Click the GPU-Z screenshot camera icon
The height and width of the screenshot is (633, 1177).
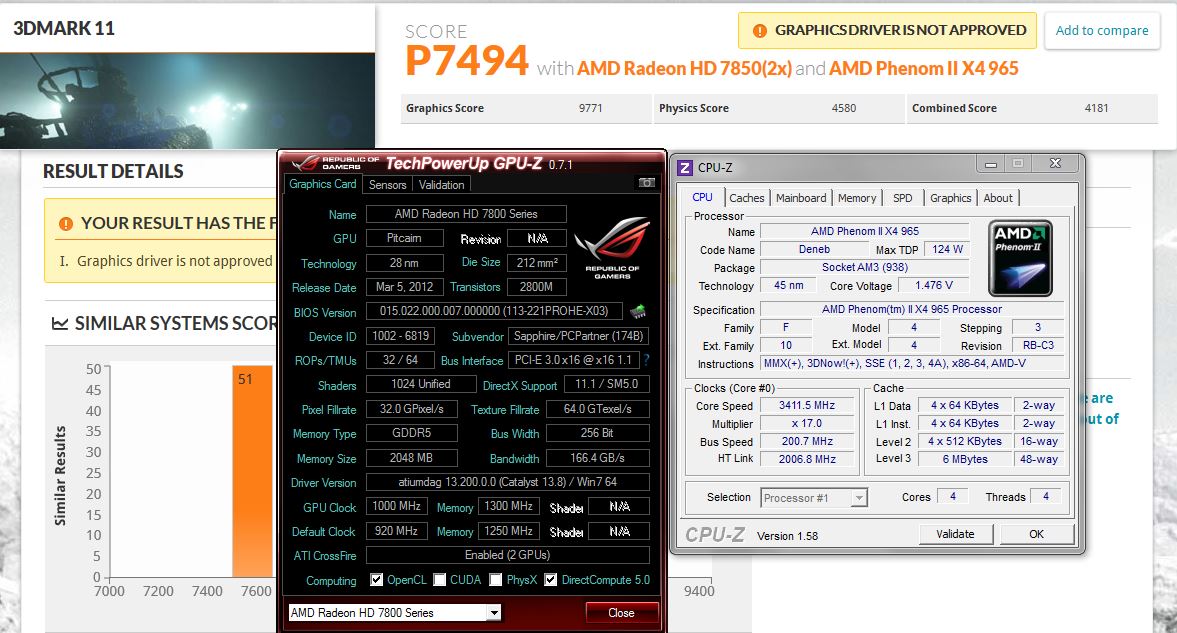click(646, 182)
